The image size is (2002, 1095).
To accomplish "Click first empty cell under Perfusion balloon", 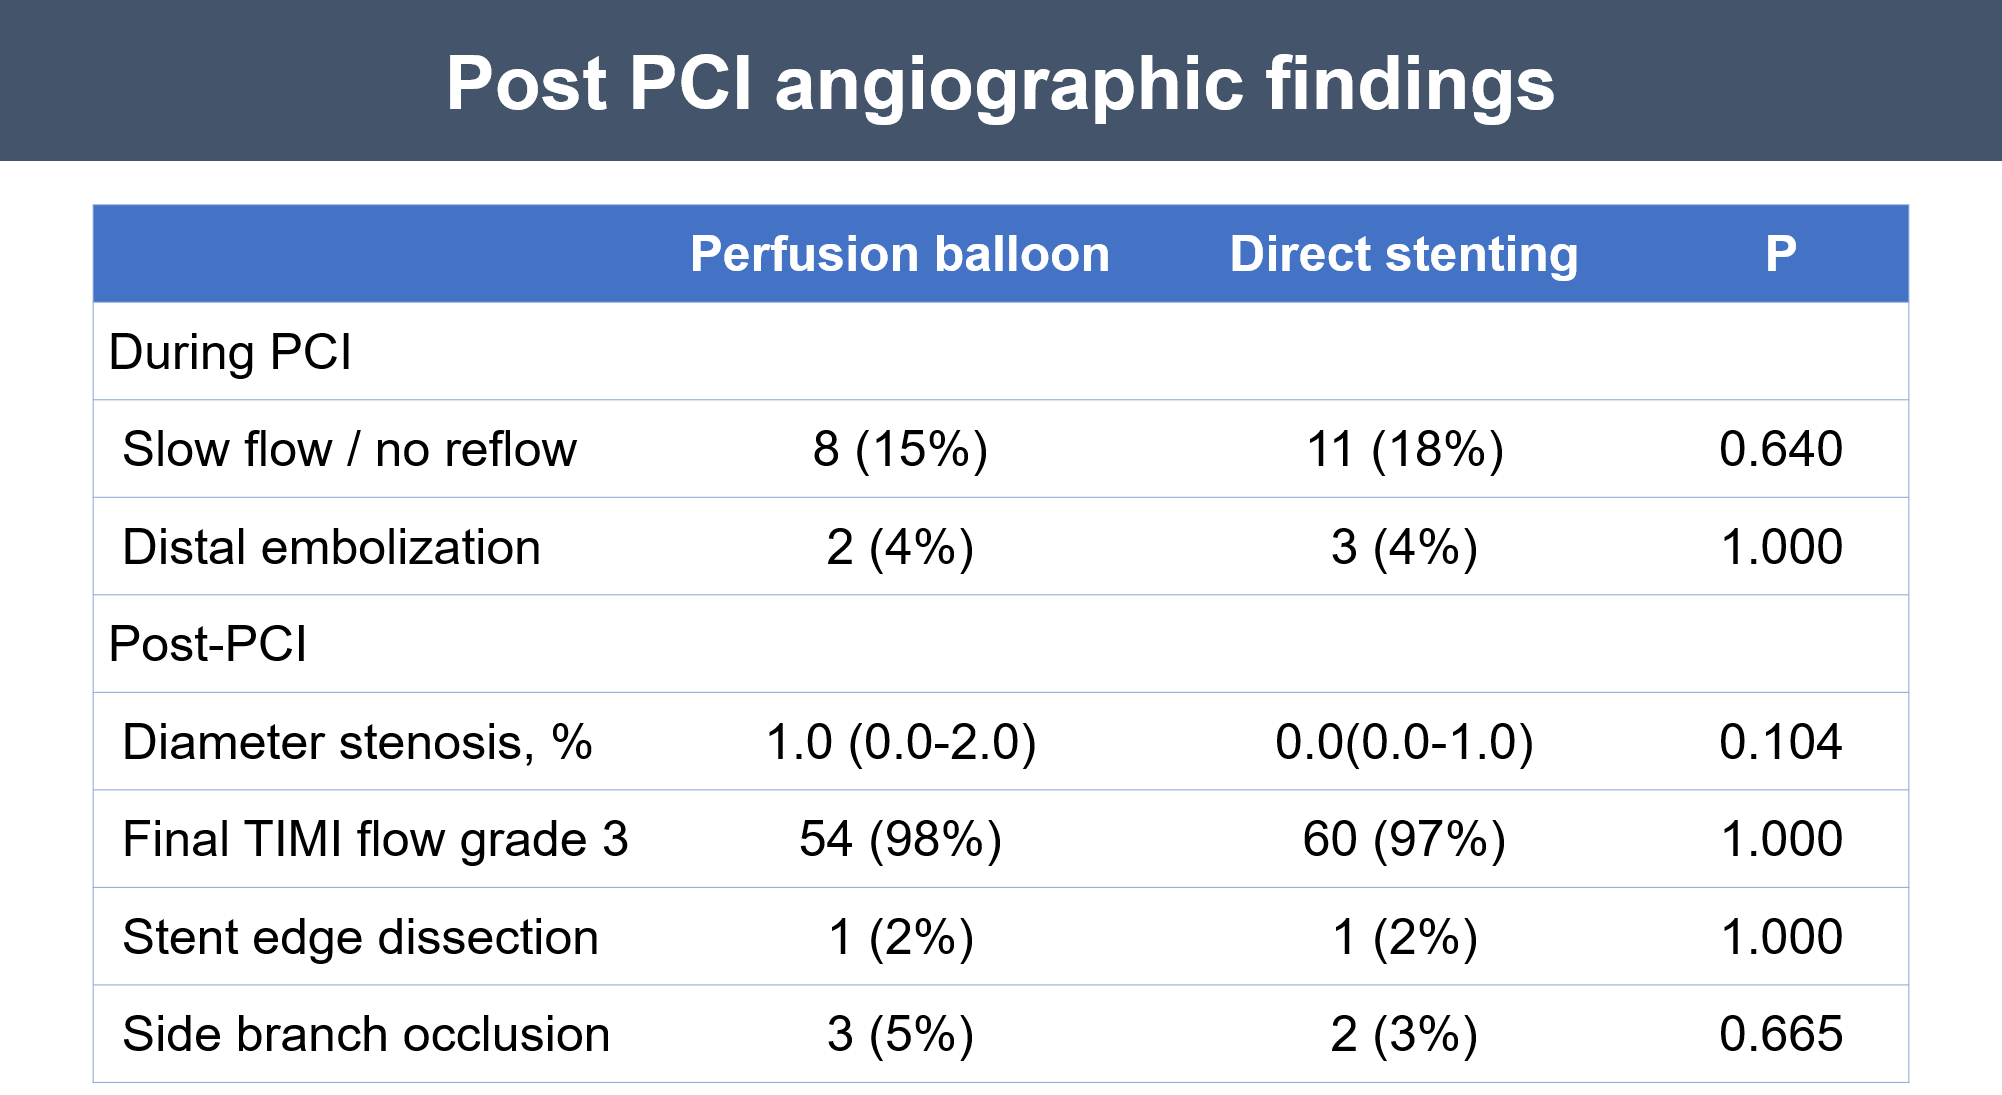I will click(899, 351).
